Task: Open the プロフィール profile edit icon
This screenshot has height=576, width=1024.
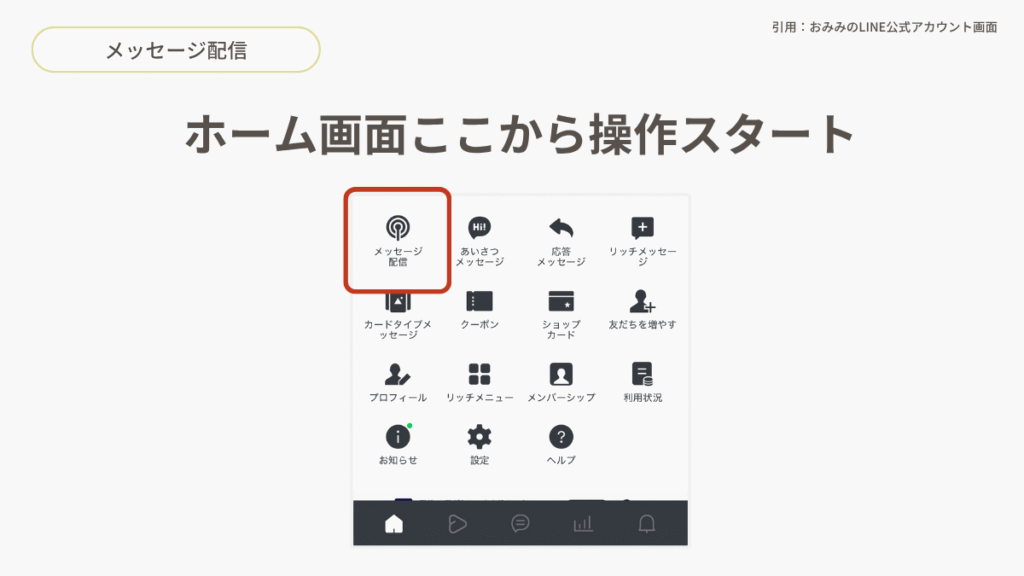Action: coord(398,375)
